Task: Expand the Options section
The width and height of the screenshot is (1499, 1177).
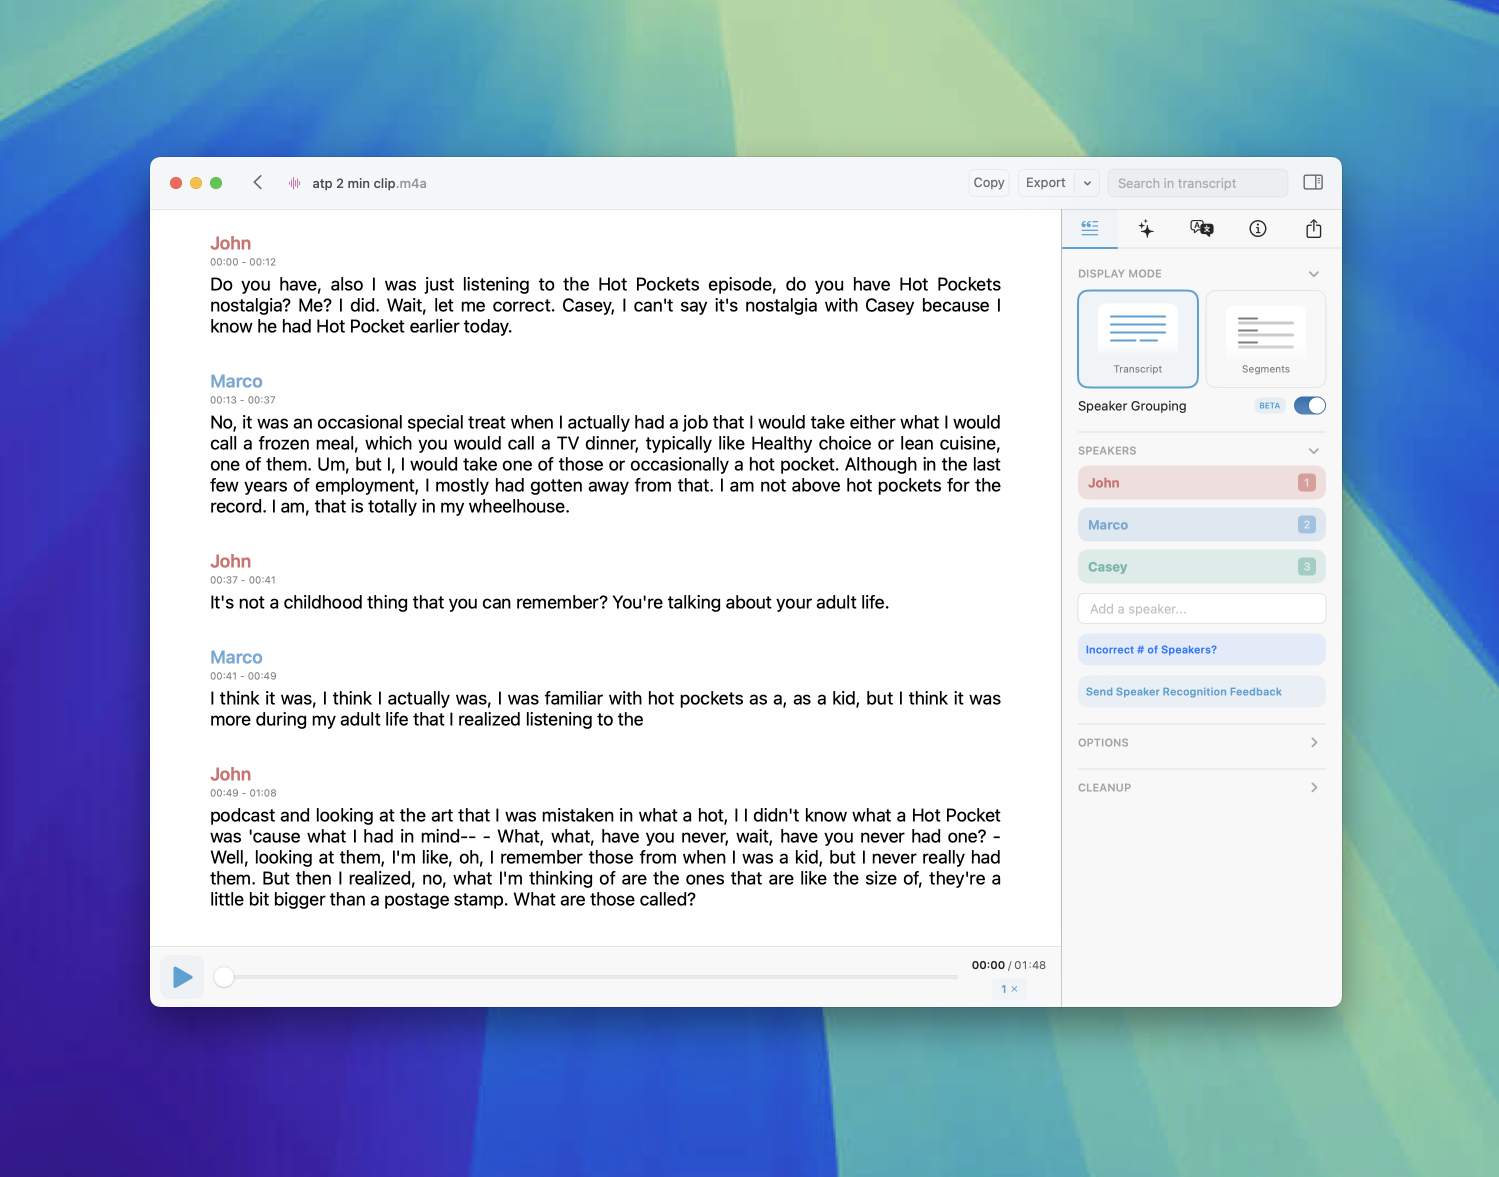Action: click(1313, 743)
